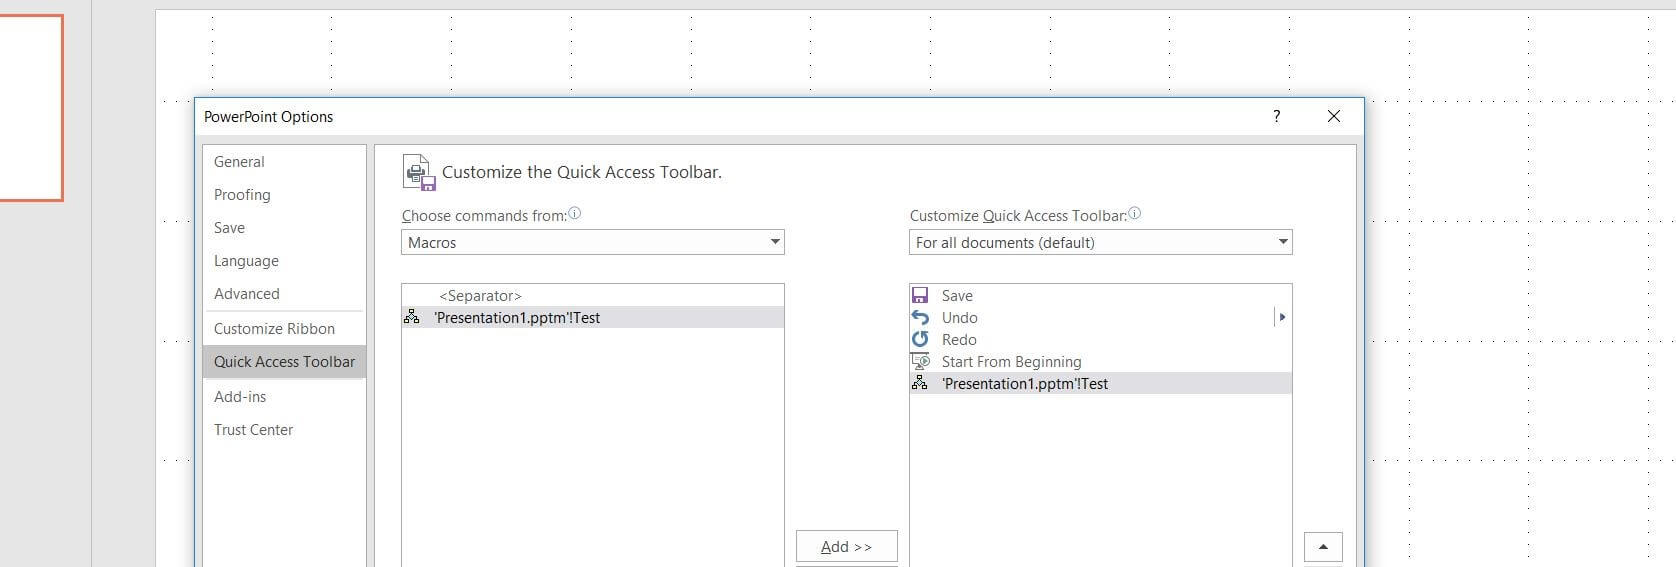The width and height of the screenshot is (1676, 567).
Task: Click info icon beside Customize Quick Access Toolbar
Action: [1134, 214]
